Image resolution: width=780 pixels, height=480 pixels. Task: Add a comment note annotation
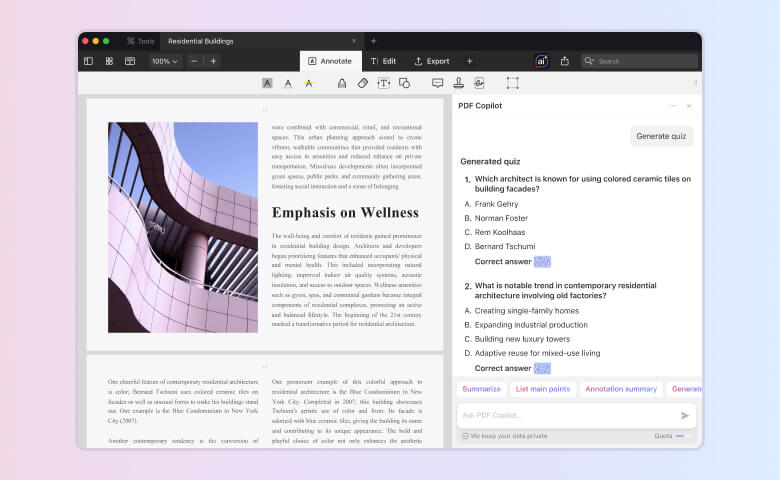click(437, 83)
